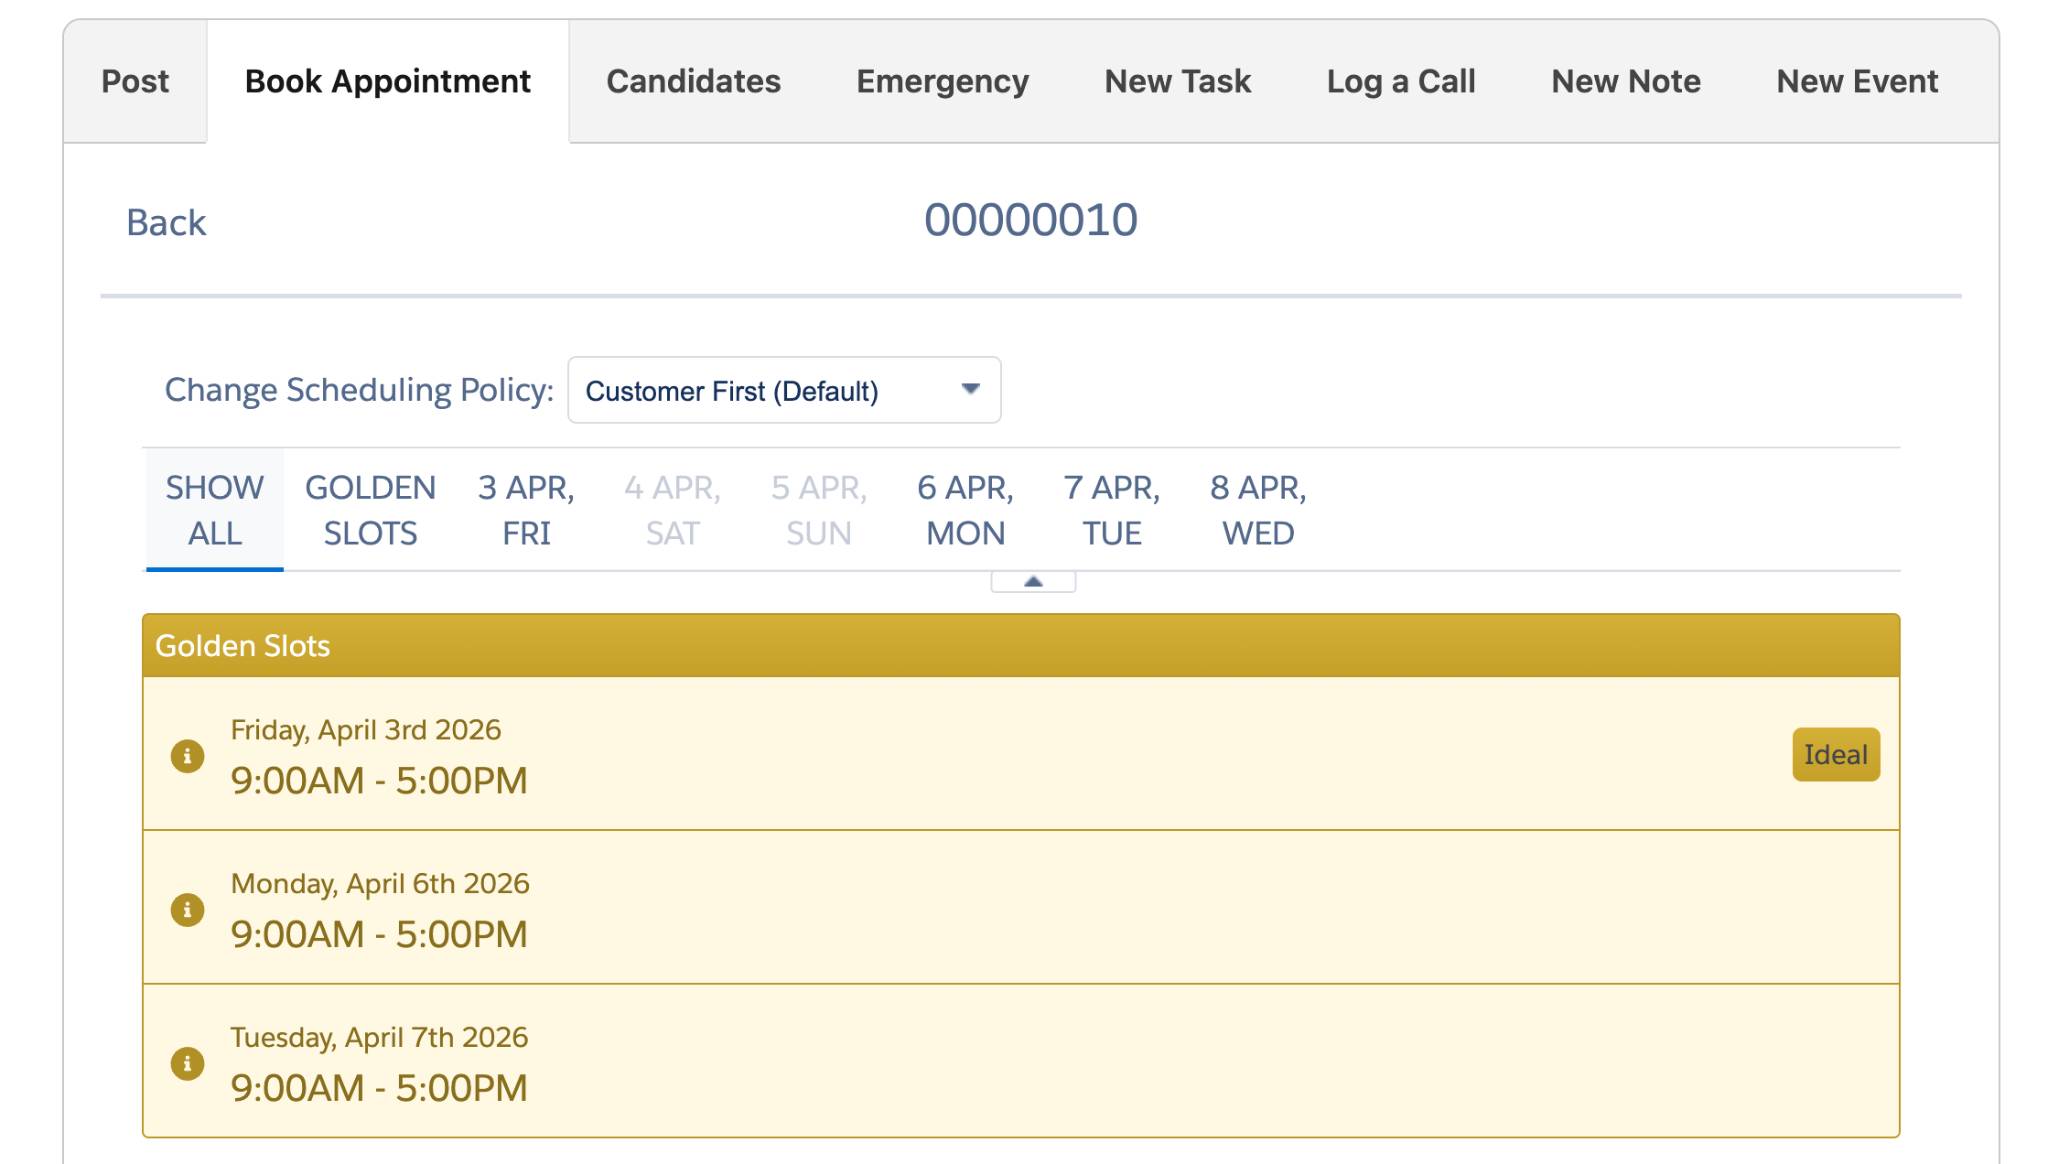This screenshot has height=1164, width=2048.
Task: Click the Ideal badge on the Friday slot
Action: click(1836, 754)
